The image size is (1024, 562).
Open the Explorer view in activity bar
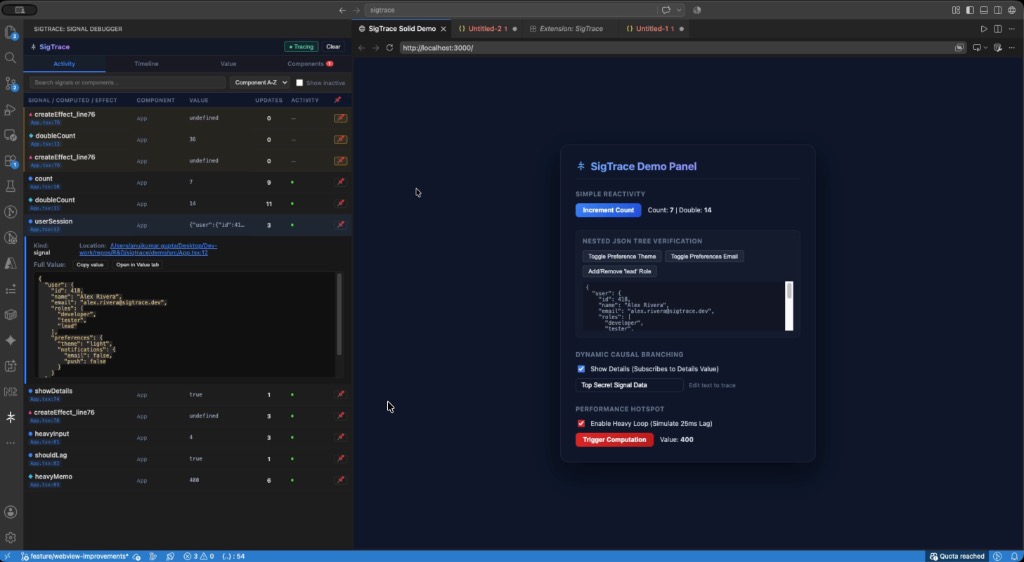coord(10,32)
